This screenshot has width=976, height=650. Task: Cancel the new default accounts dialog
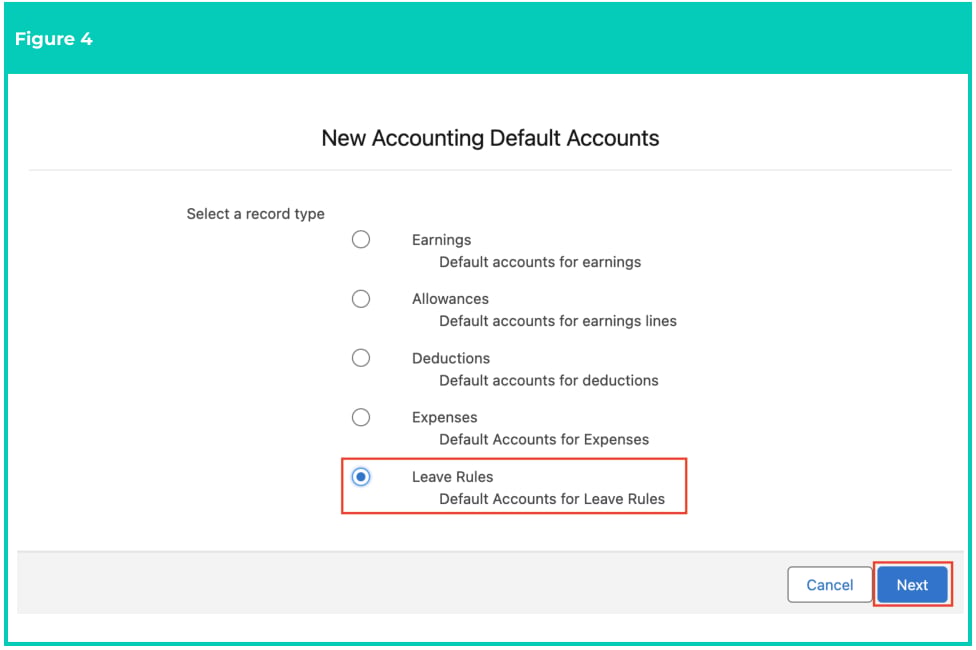[829, 585]
